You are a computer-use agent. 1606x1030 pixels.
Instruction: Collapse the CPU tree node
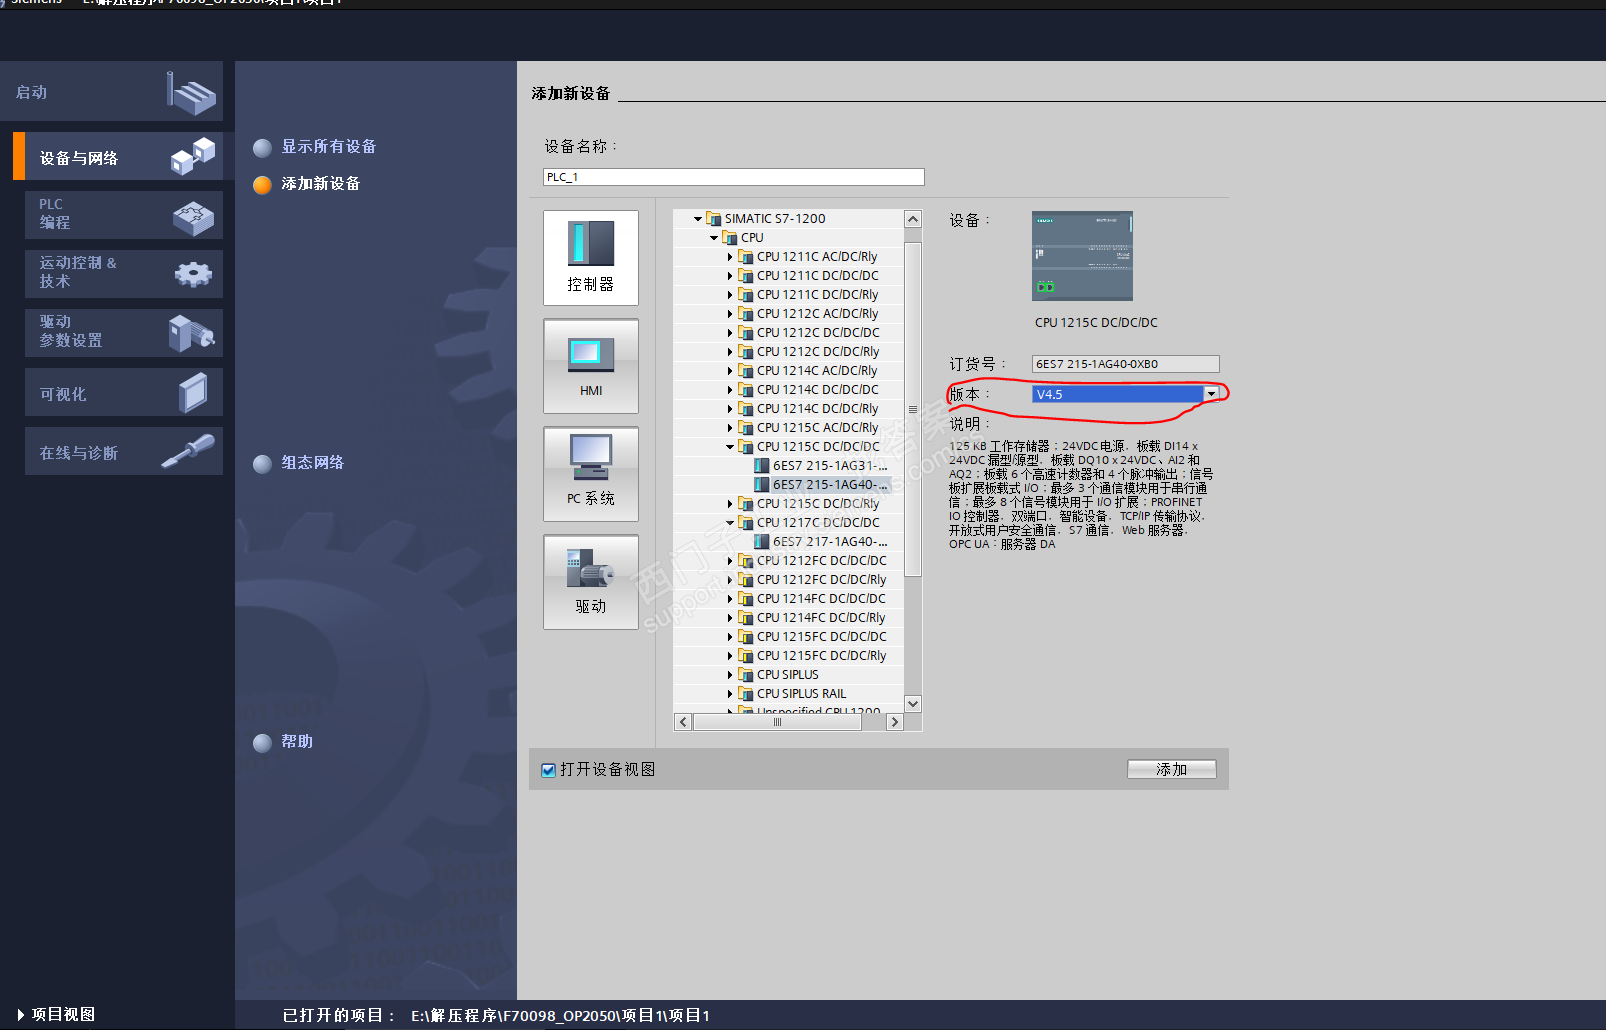[x=713, y=237]
